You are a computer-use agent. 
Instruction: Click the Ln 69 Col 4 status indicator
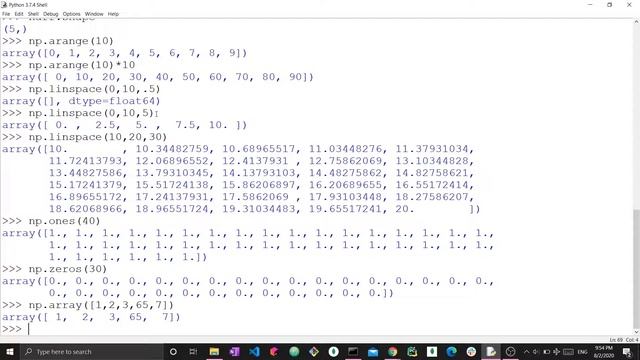[x=624, y=340]
